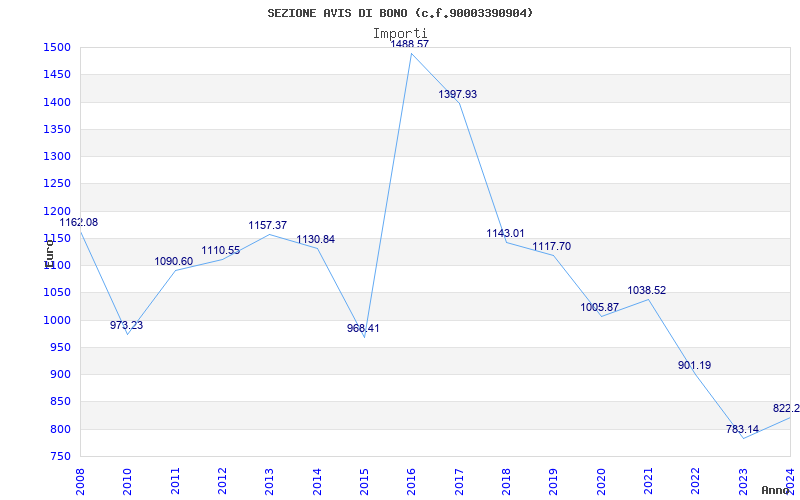Click the 973.23 data label

(x=127, y=325)
